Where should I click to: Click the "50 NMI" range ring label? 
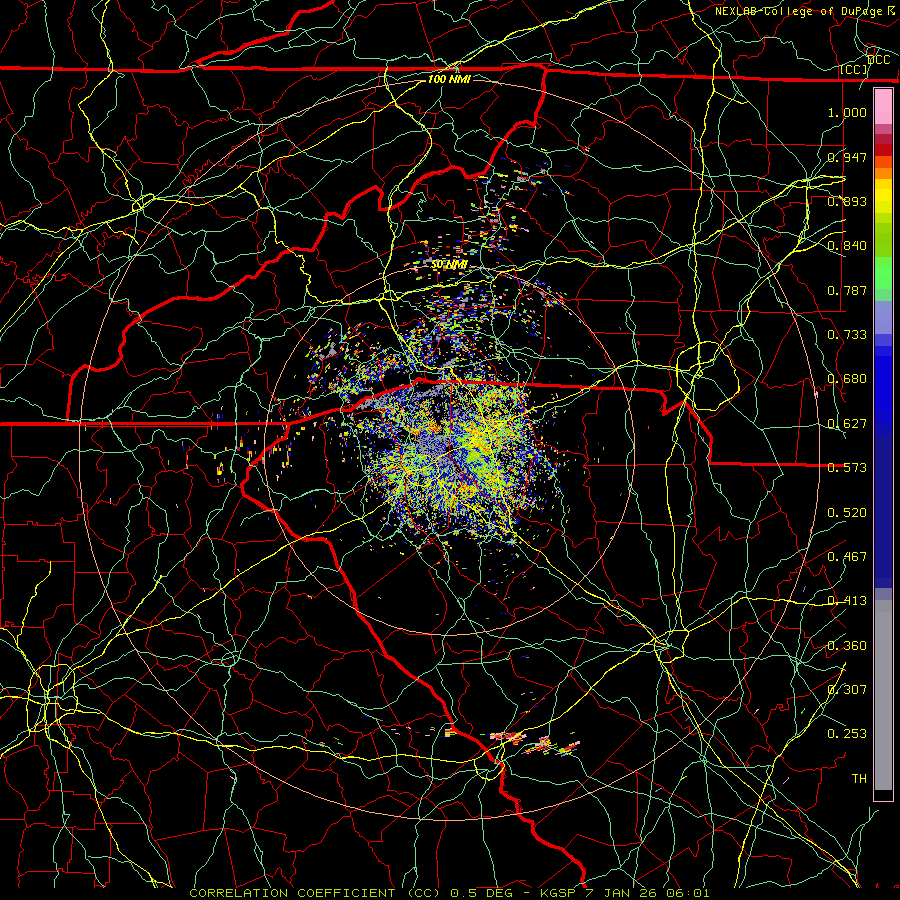pos(449,265)
